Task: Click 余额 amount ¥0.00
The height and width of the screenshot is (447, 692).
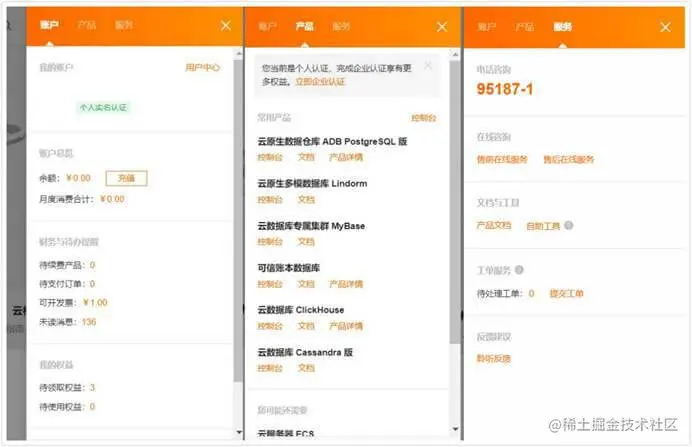Action: click(x=78, y=178)
